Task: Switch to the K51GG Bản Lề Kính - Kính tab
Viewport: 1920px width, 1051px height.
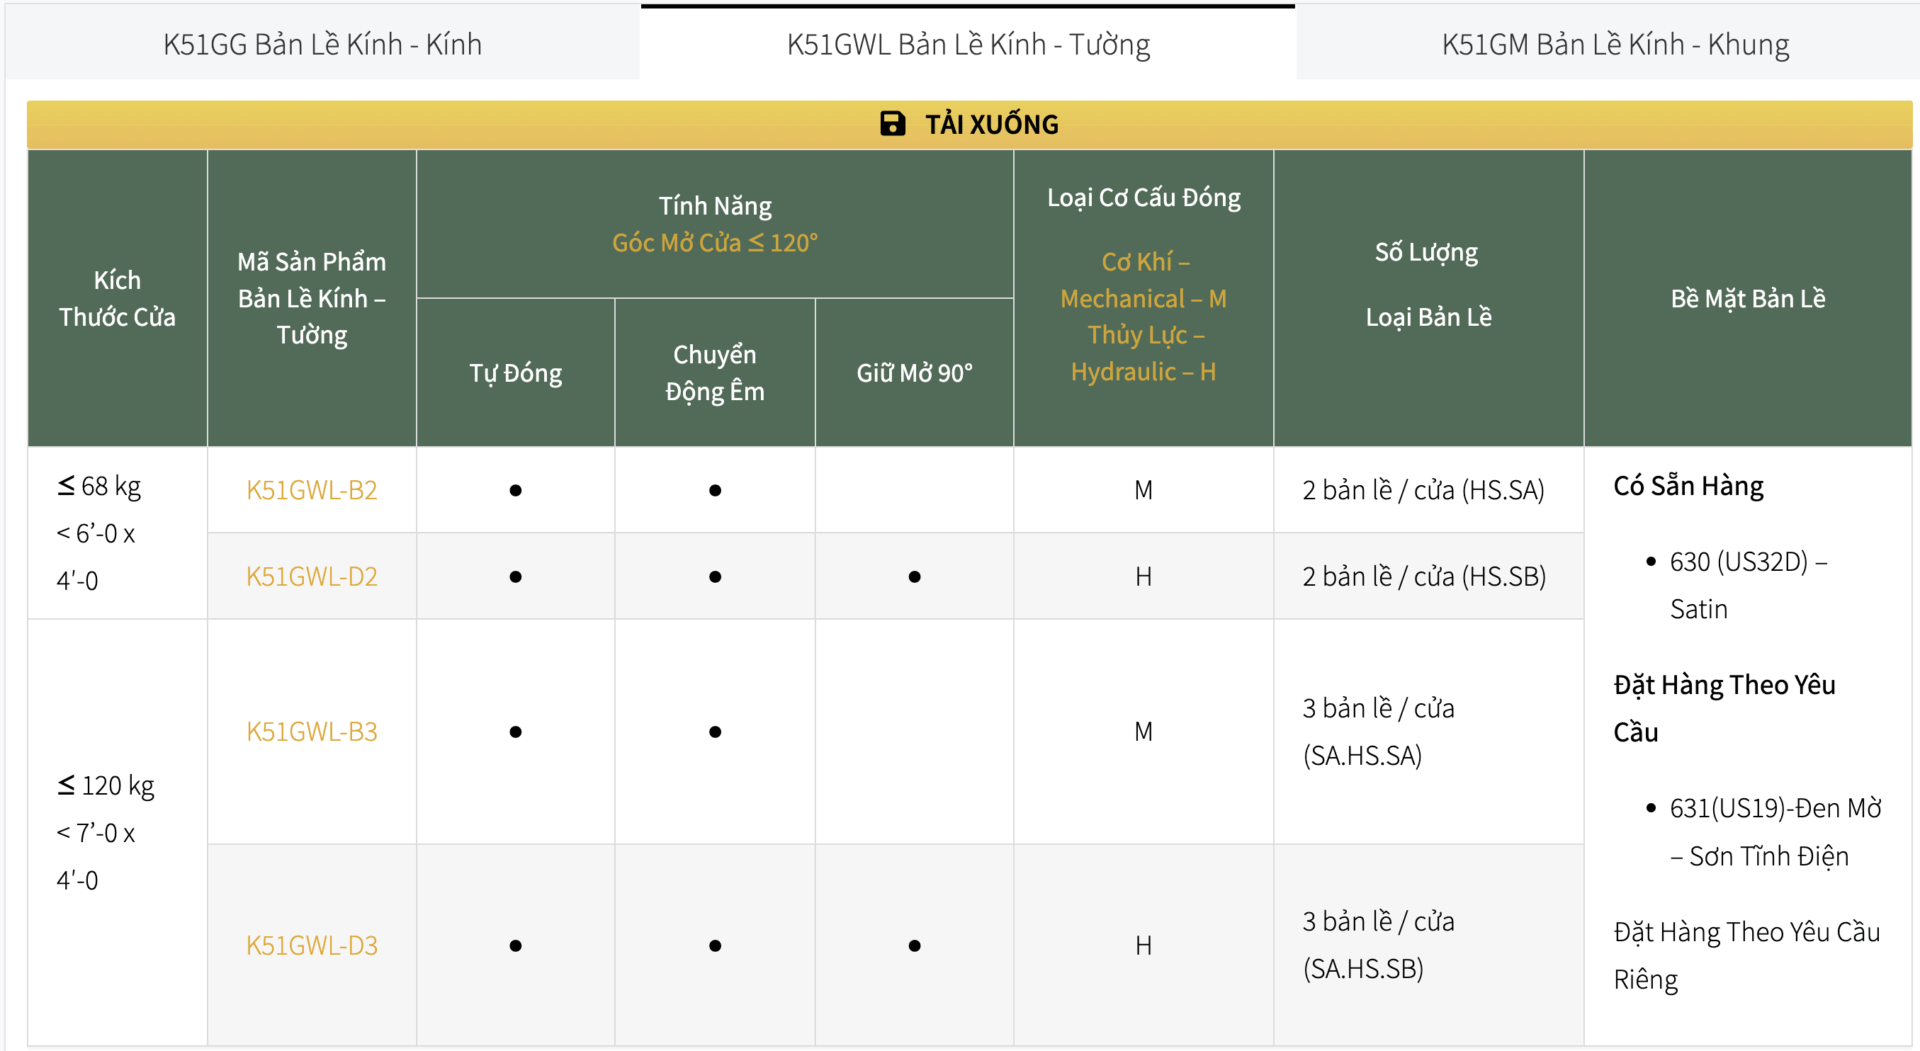Action: tap(322, 43)
